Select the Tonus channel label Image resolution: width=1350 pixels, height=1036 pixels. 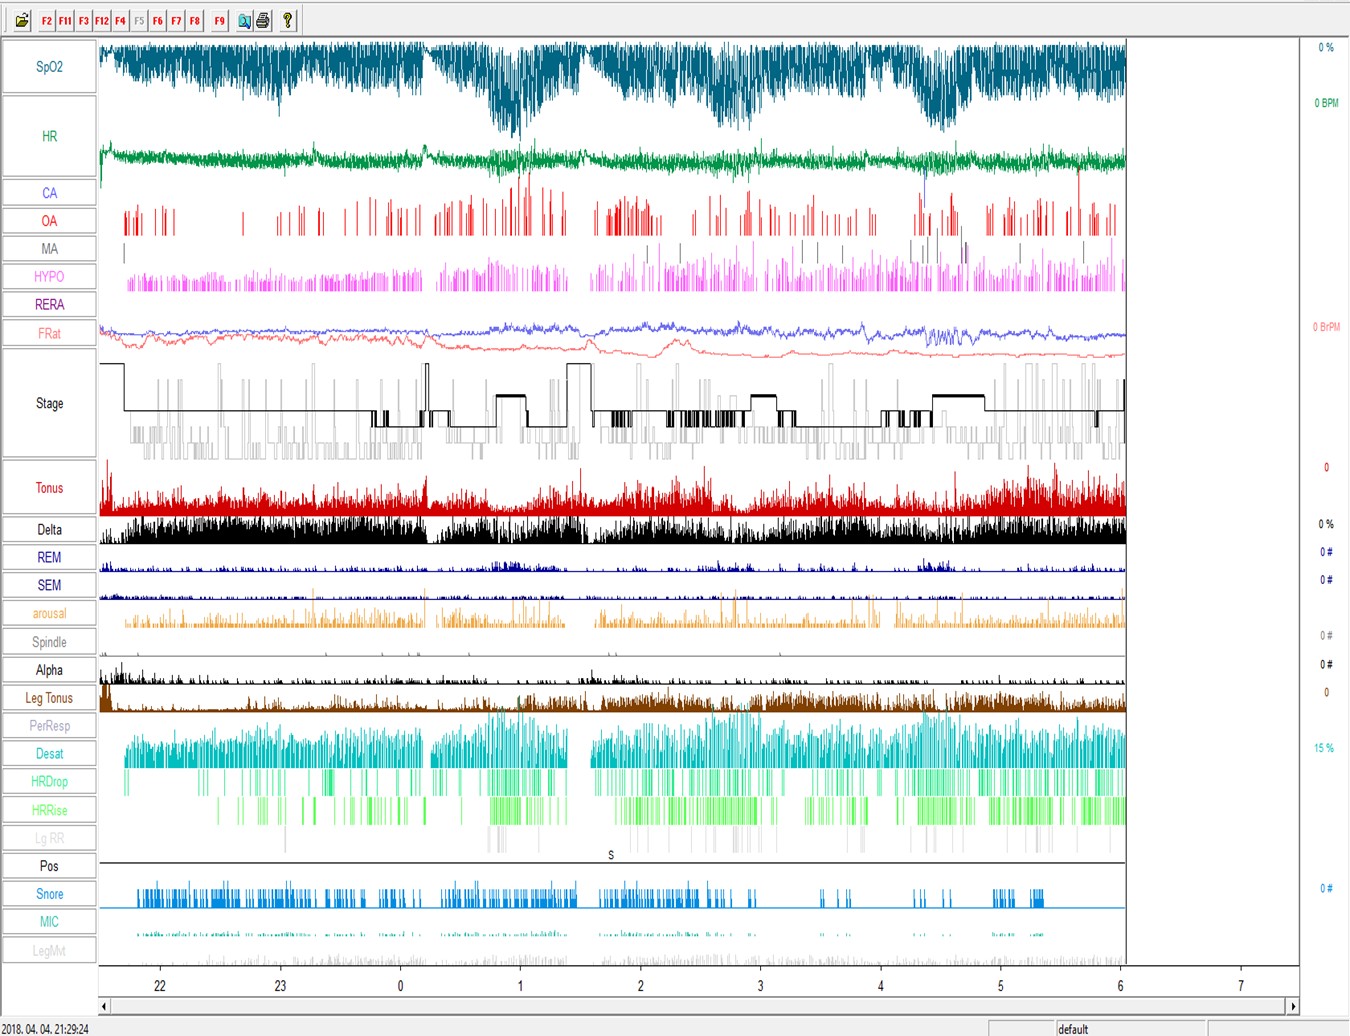(49, 488)
